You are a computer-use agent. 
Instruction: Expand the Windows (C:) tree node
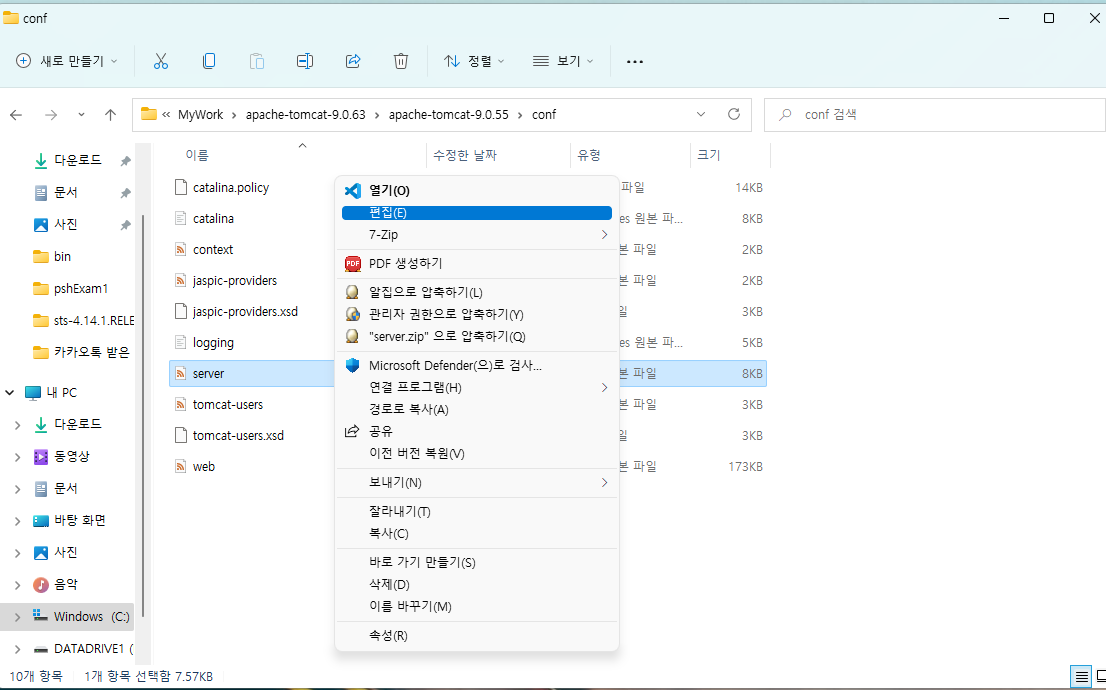(x=18, y=617)
